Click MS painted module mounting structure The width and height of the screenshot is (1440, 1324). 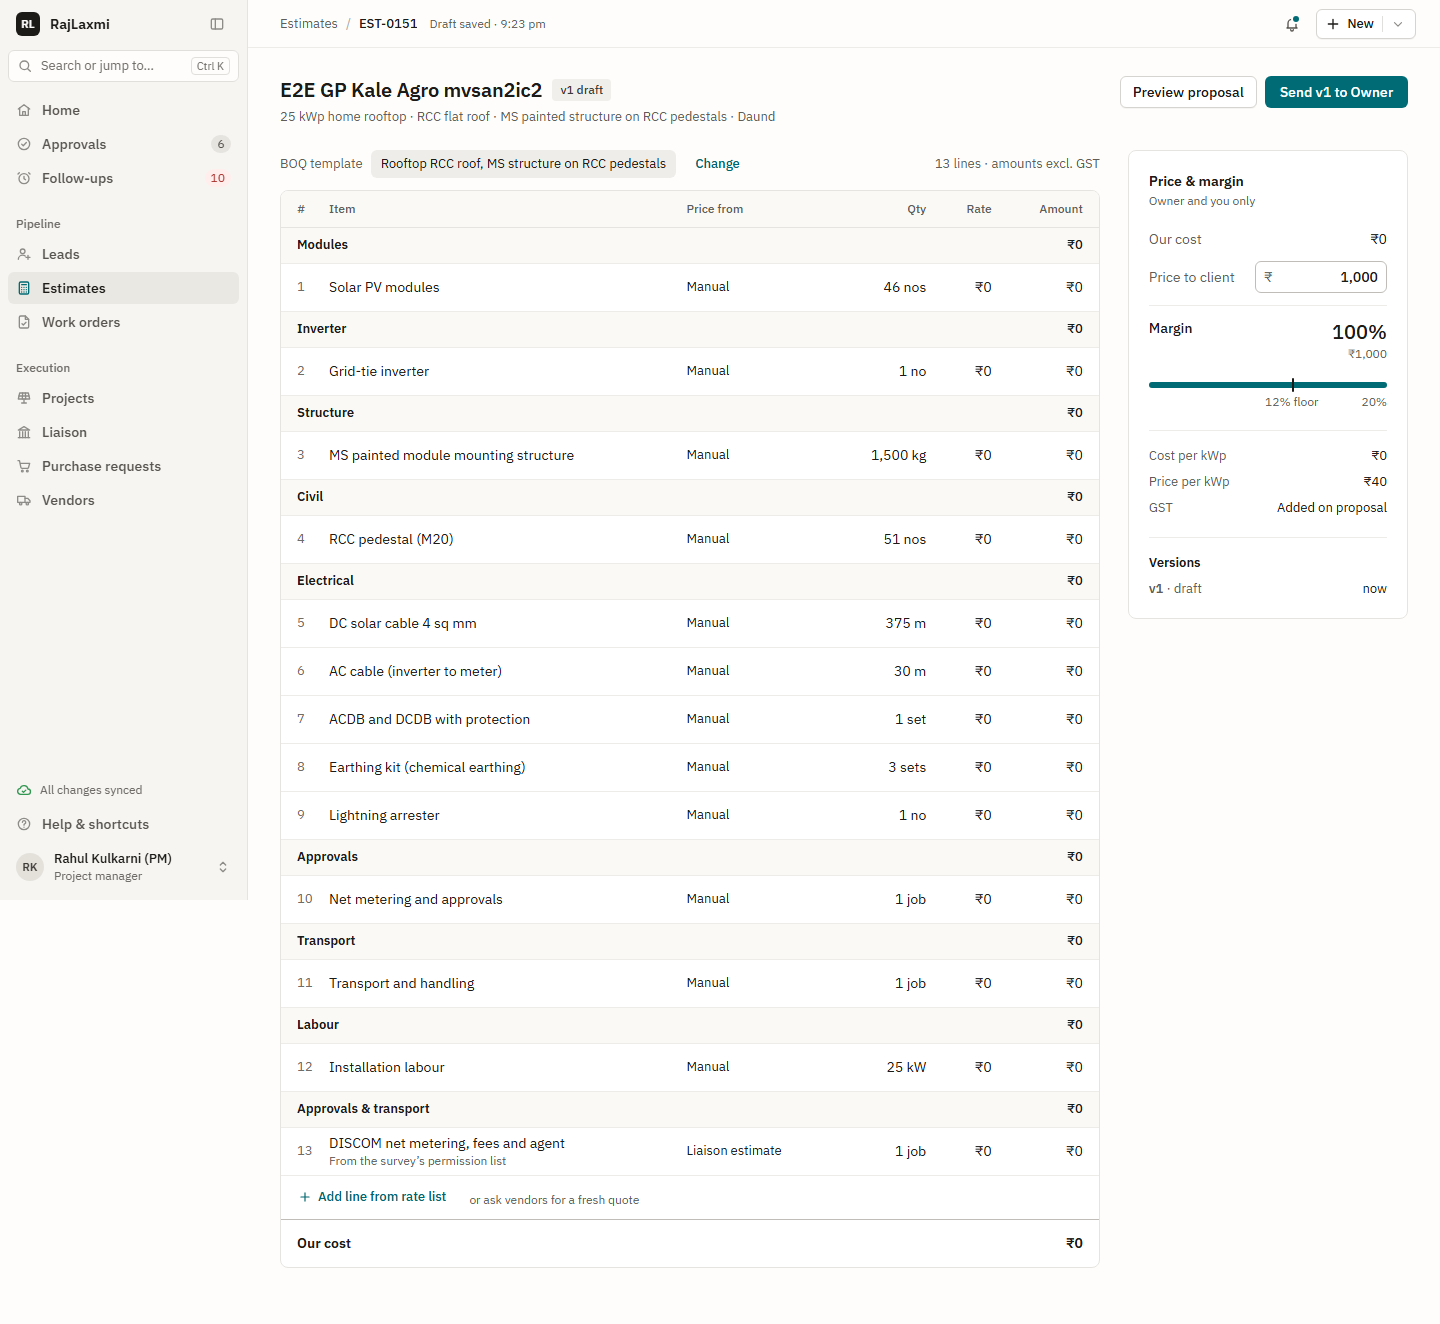pyautogui.click(x=451, y=455)
